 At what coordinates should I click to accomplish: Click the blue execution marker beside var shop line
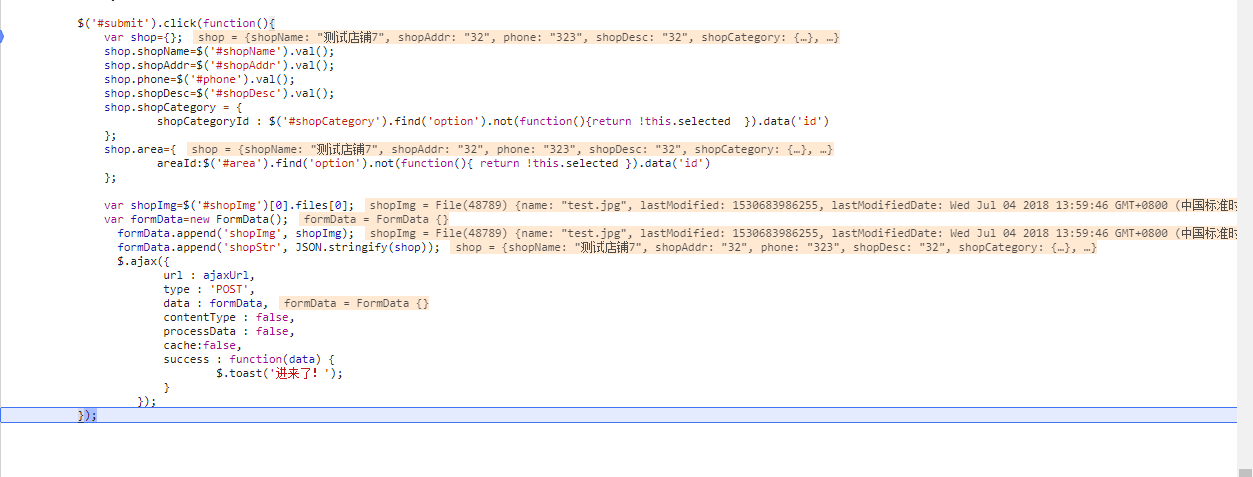point(2,37)
